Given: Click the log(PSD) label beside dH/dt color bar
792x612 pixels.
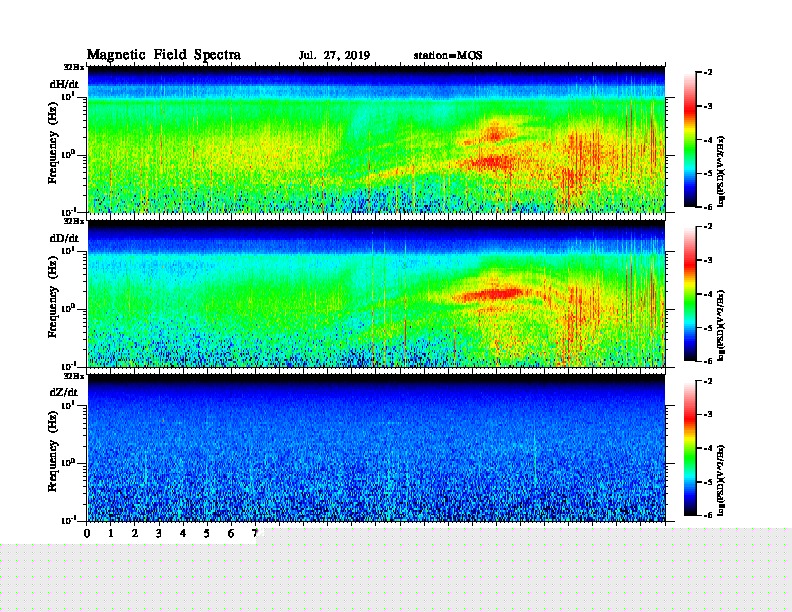Looking at the screenshot, I should tap(721, 171).
